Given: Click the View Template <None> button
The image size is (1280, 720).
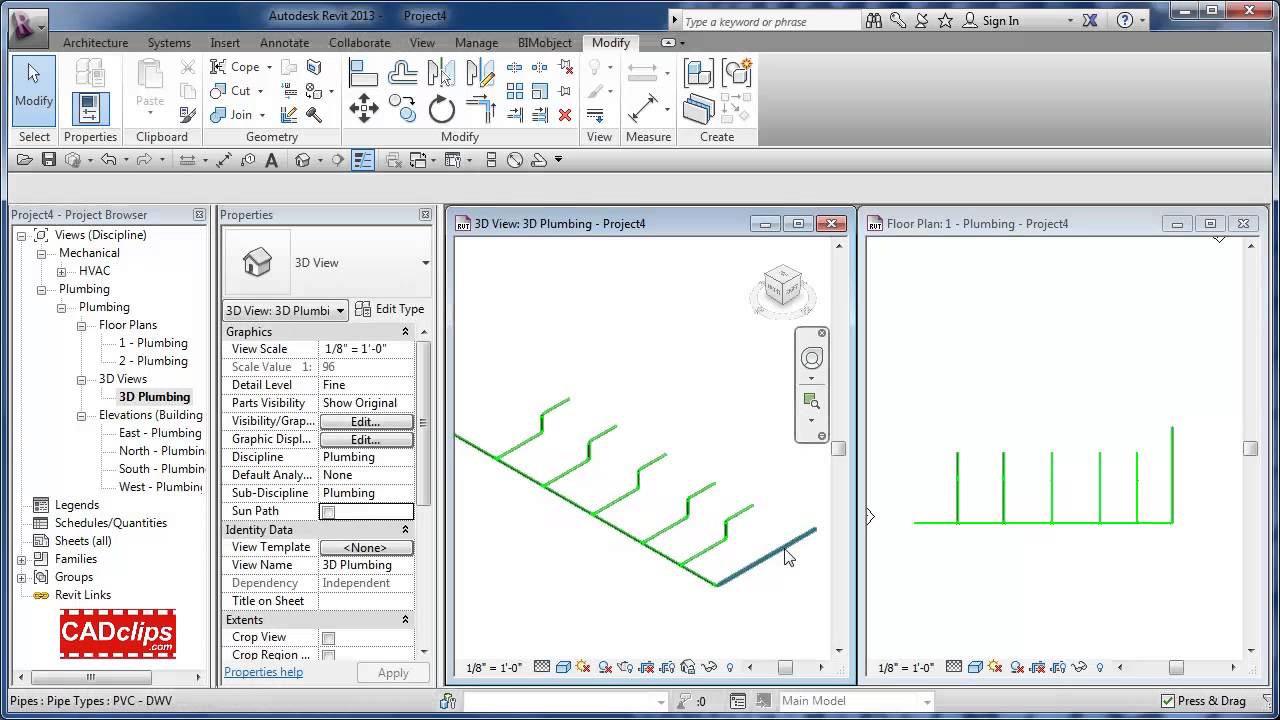Looking at the screenshot, I should click(x=365, y=548).
